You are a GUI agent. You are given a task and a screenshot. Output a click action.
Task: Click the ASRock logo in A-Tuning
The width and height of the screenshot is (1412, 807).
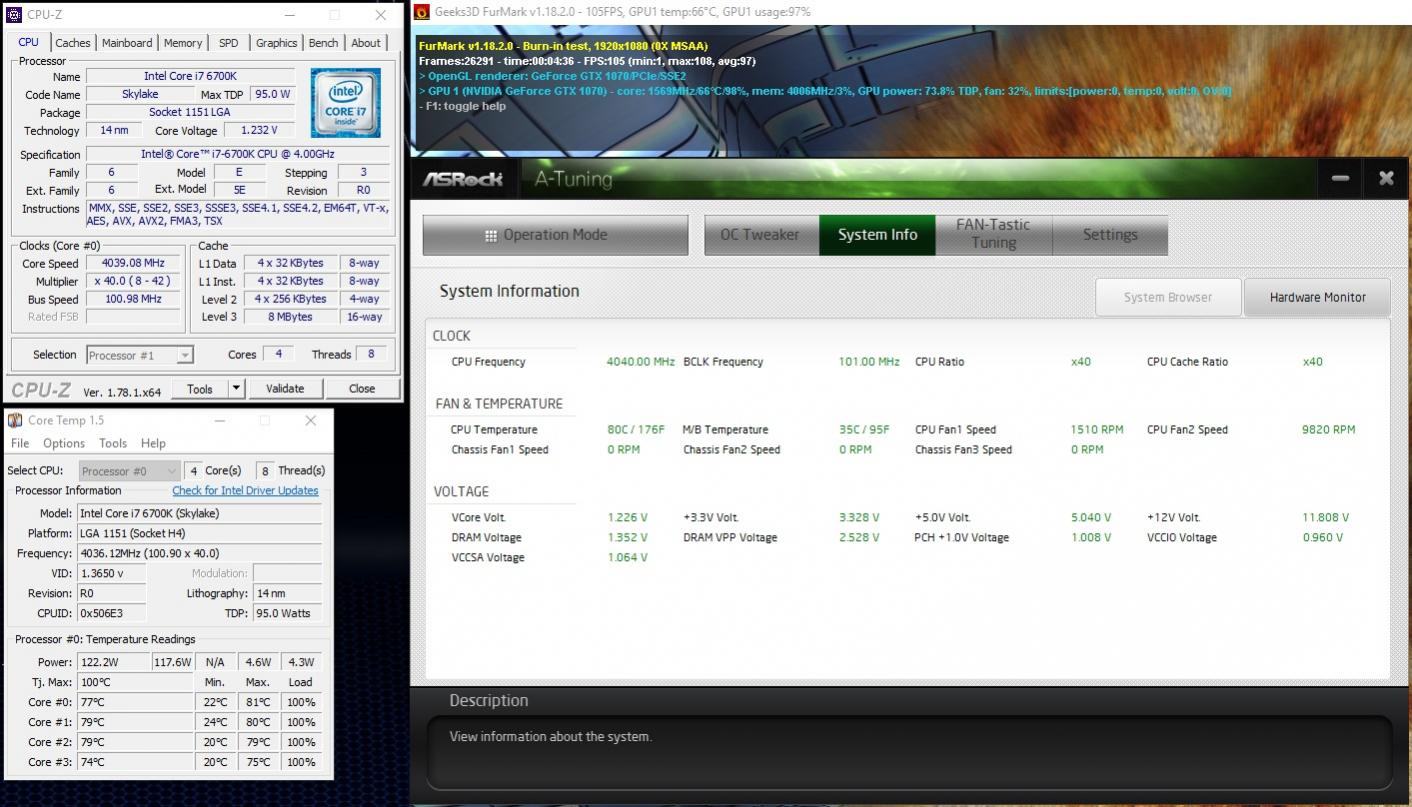click(x=463, y=179)
